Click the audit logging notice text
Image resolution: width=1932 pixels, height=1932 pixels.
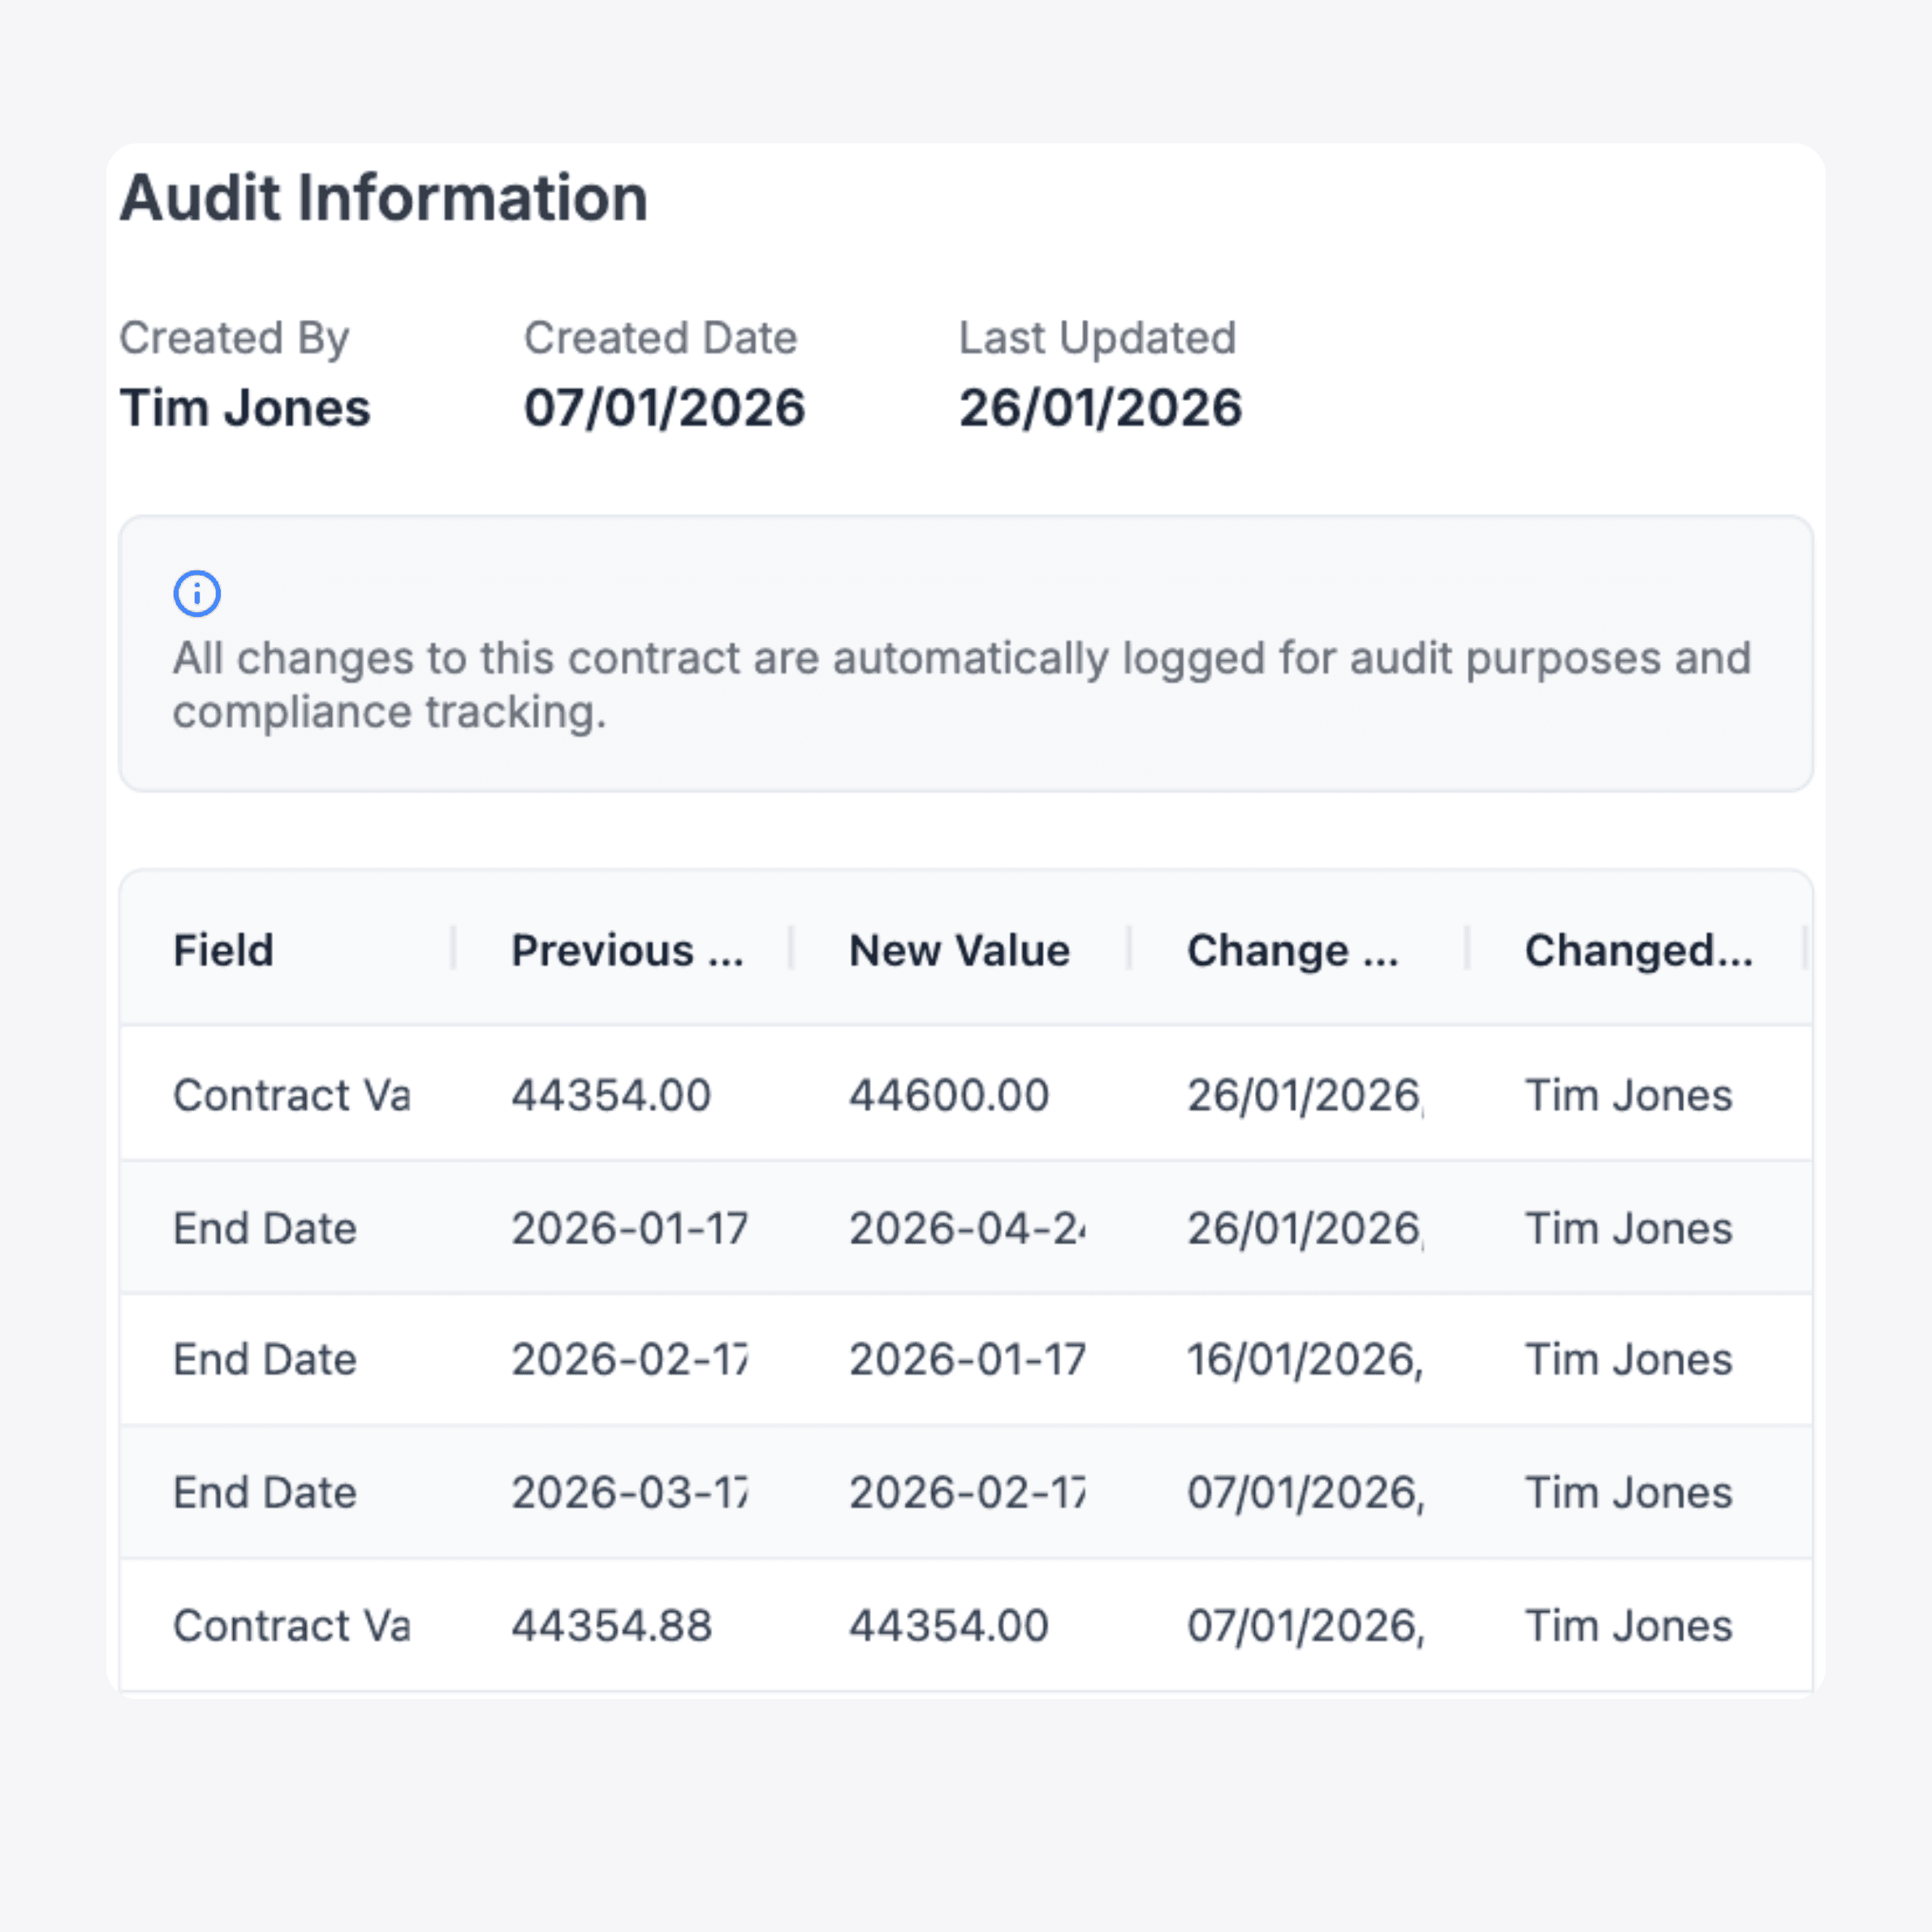tap(961, 685)
